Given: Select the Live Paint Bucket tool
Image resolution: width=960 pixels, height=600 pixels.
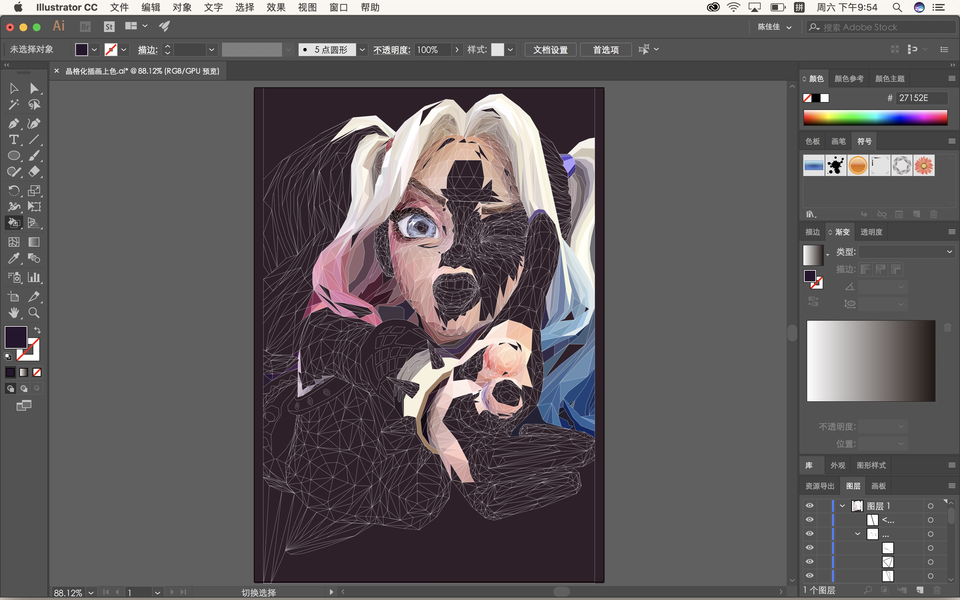Looking at the screenshot, I should pos(14,223).
